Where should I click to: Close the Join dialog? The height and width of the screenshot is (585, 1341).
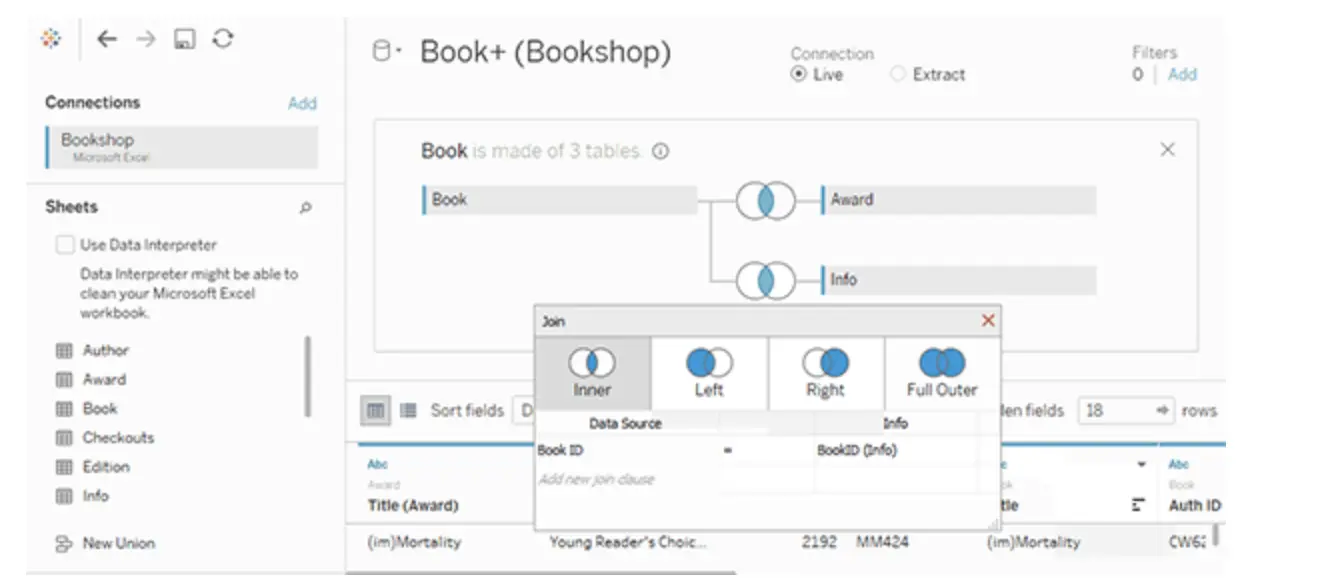[x=988, y=321]
